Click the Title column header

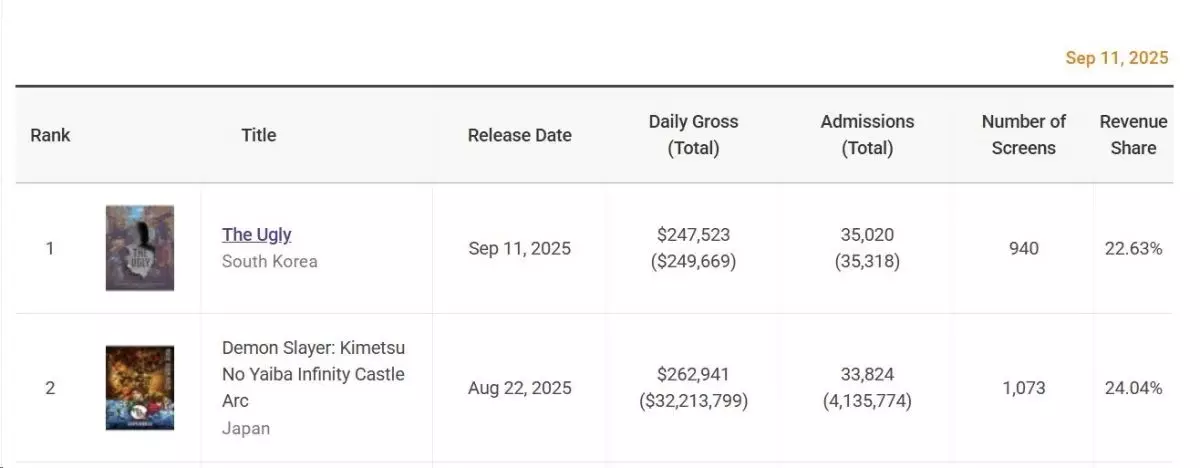pyautogui.click(x=258, y=135)
